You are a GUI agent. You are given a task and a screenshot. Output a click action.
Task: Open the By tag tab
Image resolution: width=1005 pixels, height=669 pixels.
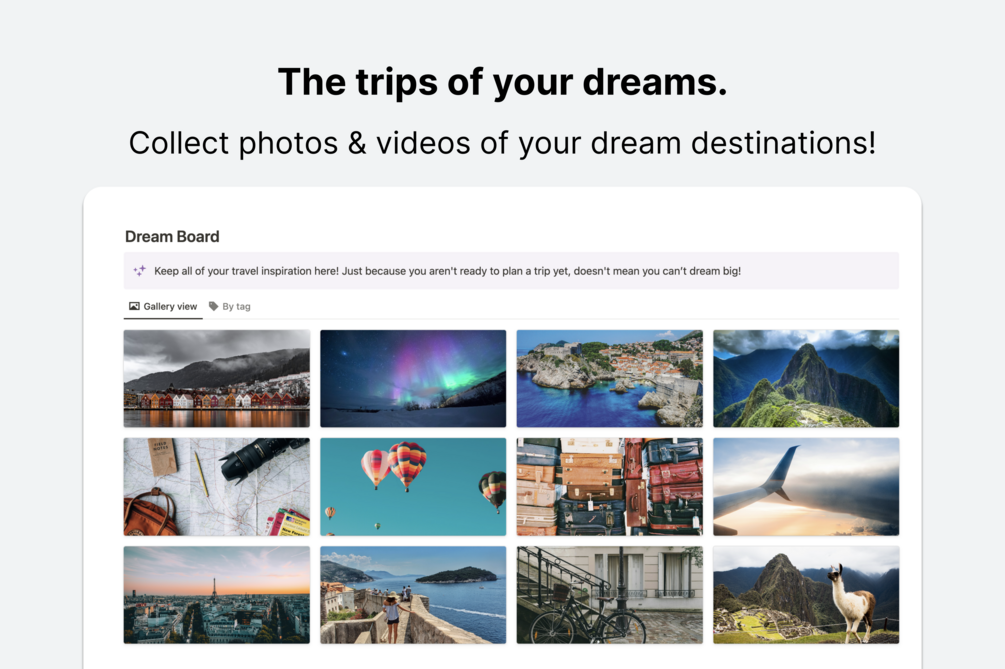[x=229, y=306]
